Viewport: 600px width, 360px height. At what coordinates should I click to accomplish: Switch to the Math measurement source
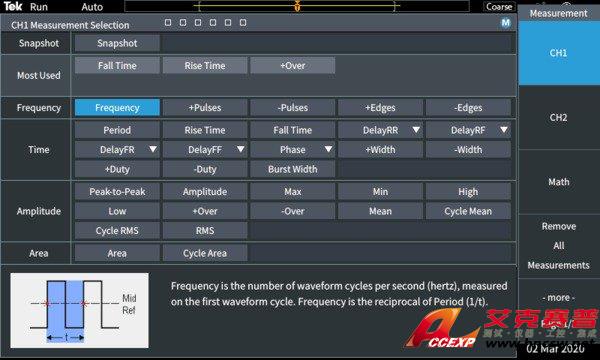tap(558, 182)
